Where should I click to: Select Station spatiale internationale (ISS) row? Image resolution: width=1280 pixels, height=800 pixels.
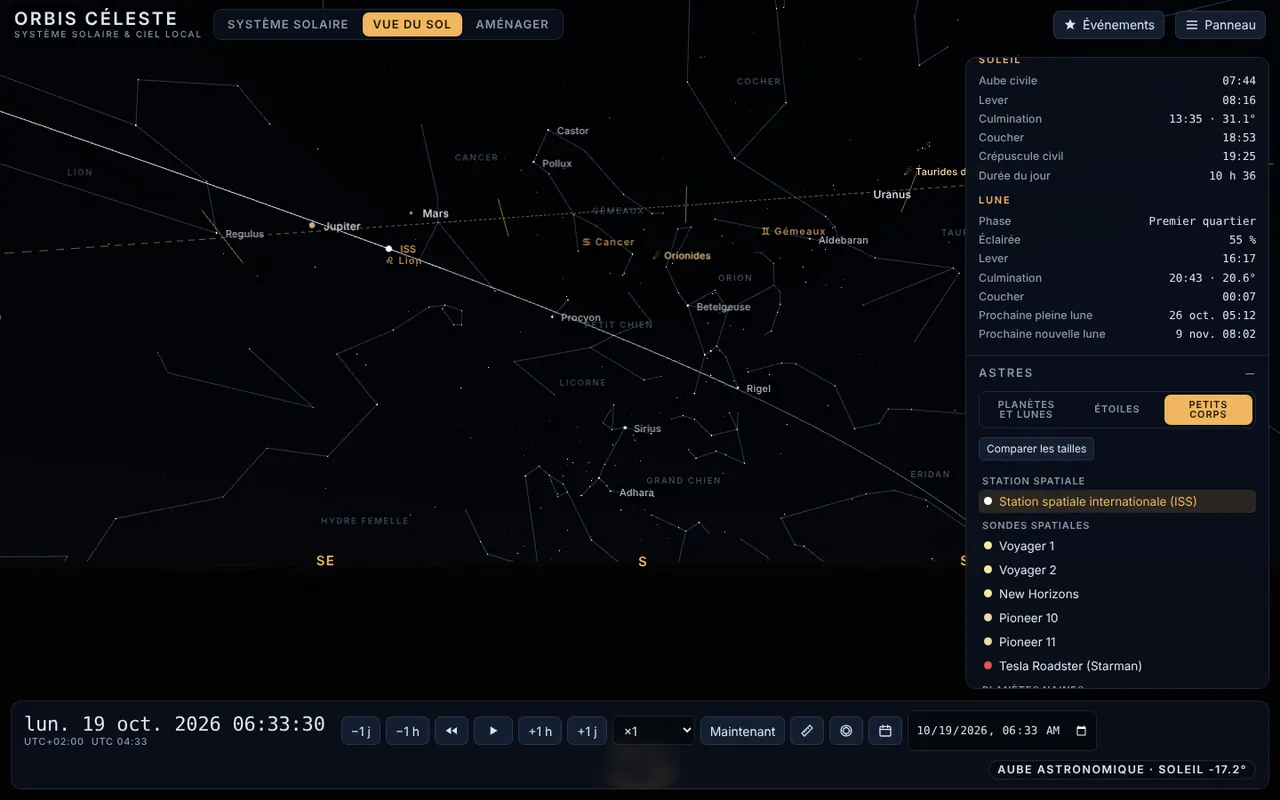(x=1117, y=502)
